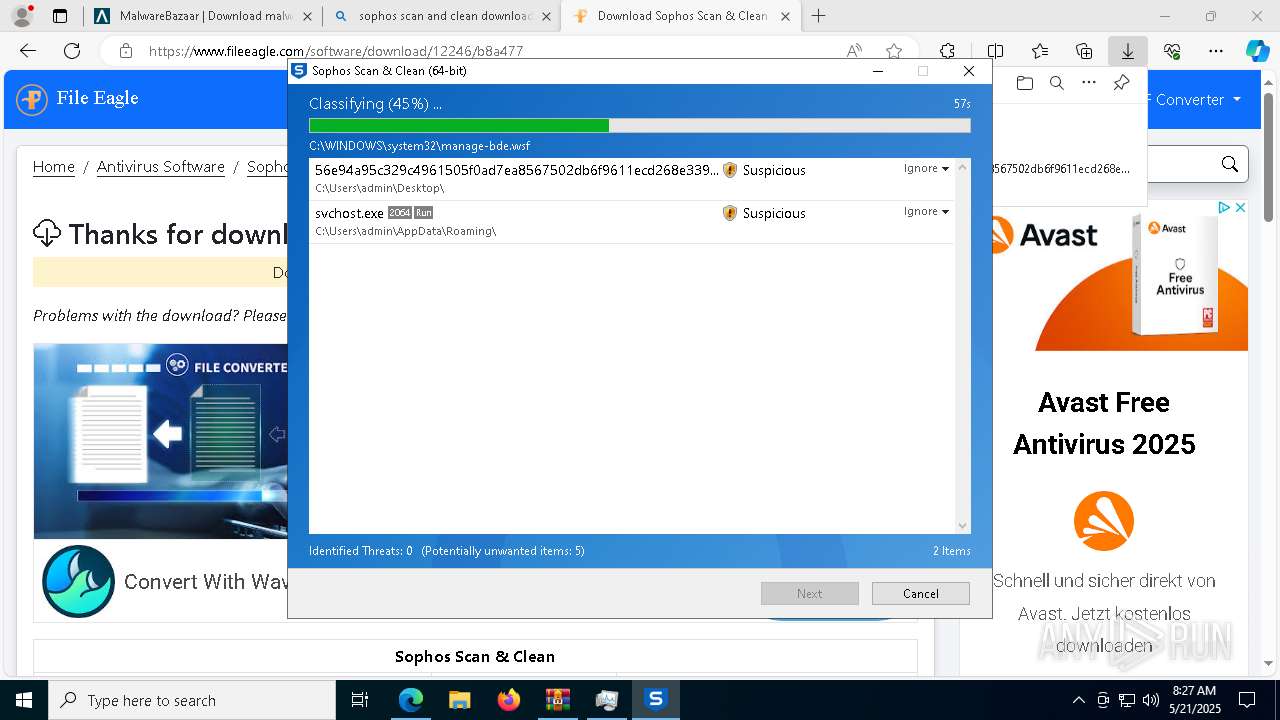Click Sophos Scan & Clean taskbar icon
The image size is (1280, 720).
(x=656, y=700)
